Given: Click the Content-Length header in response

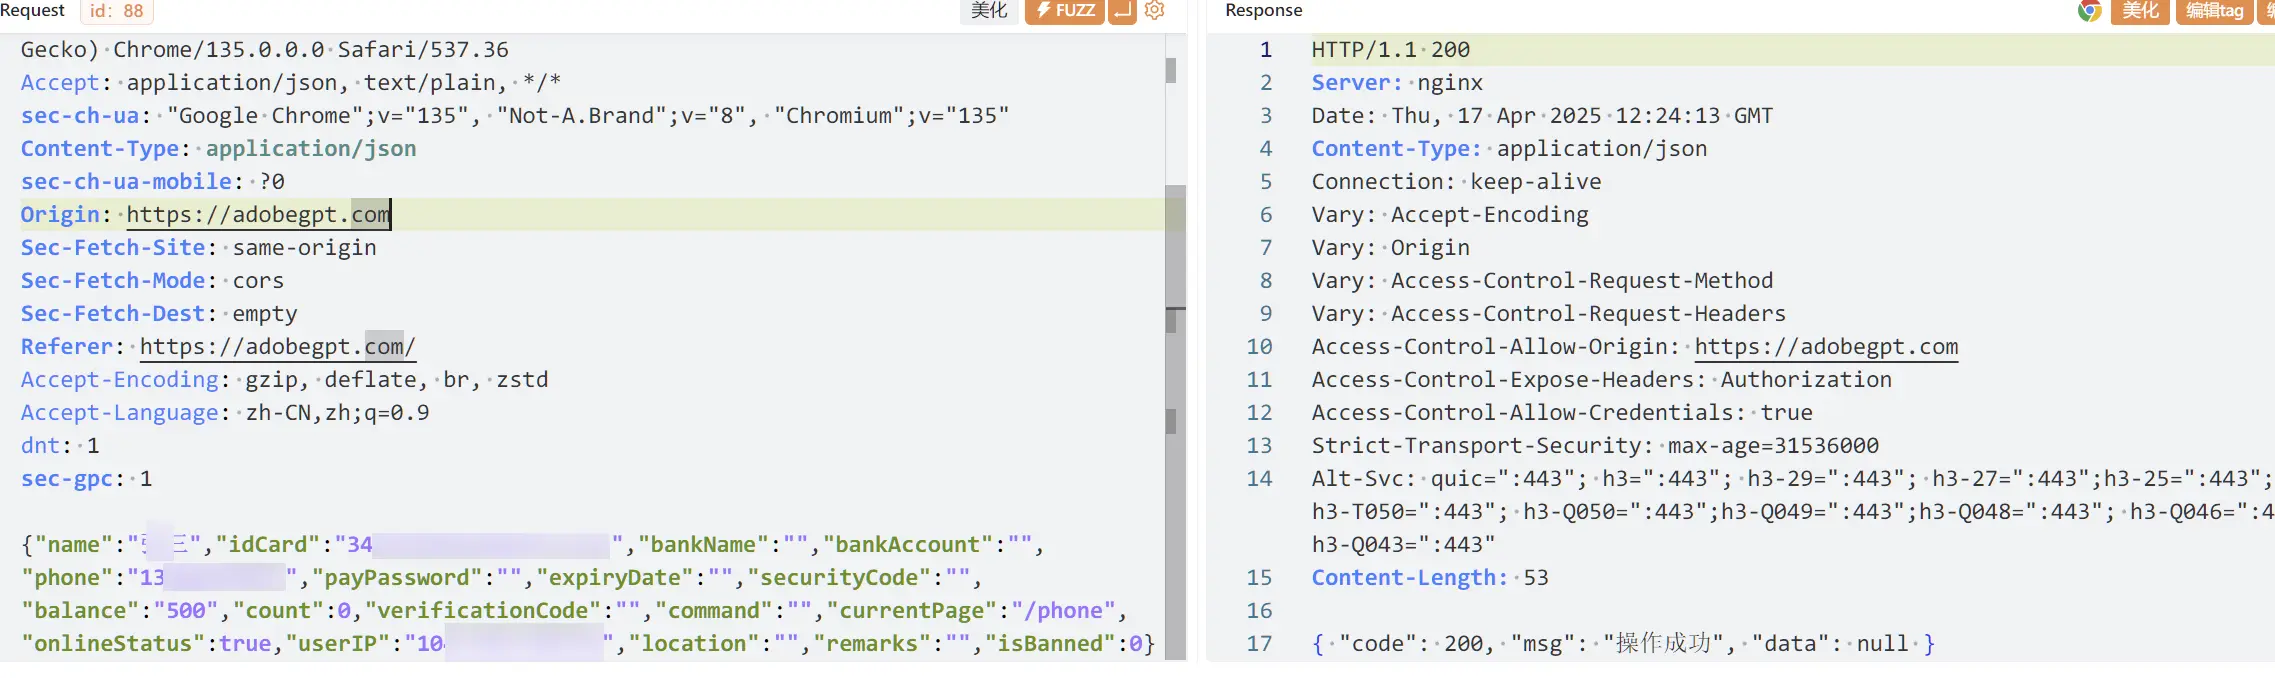Looking at the screenshot, I should click(x=1409, y=578).
